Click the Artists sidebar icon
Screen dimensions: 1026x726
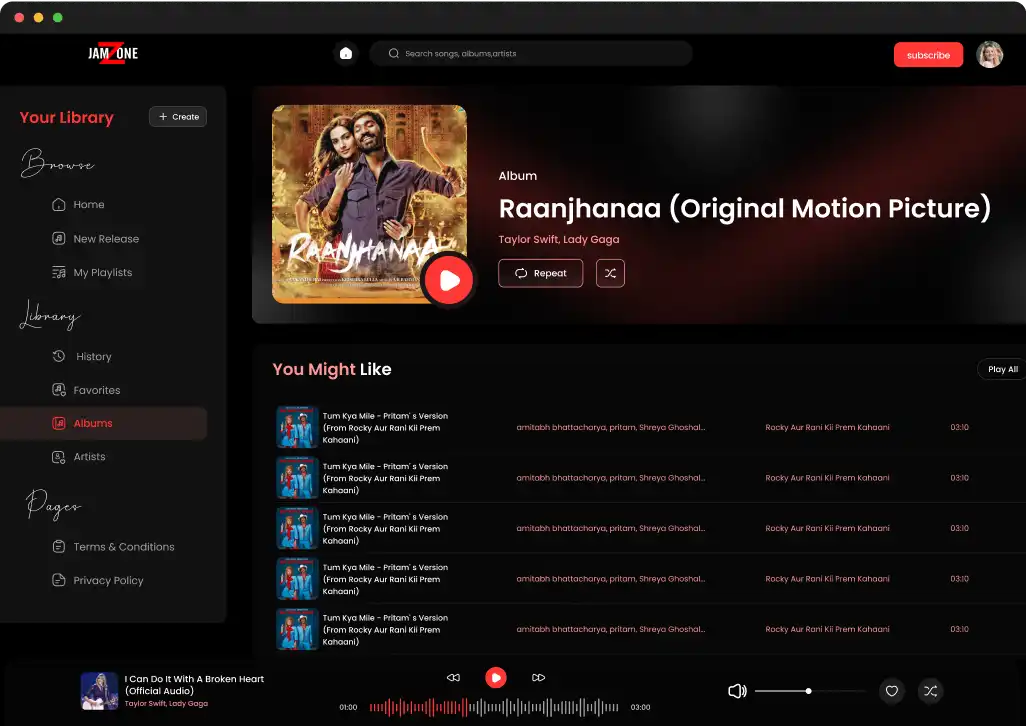tap(58, 457)
